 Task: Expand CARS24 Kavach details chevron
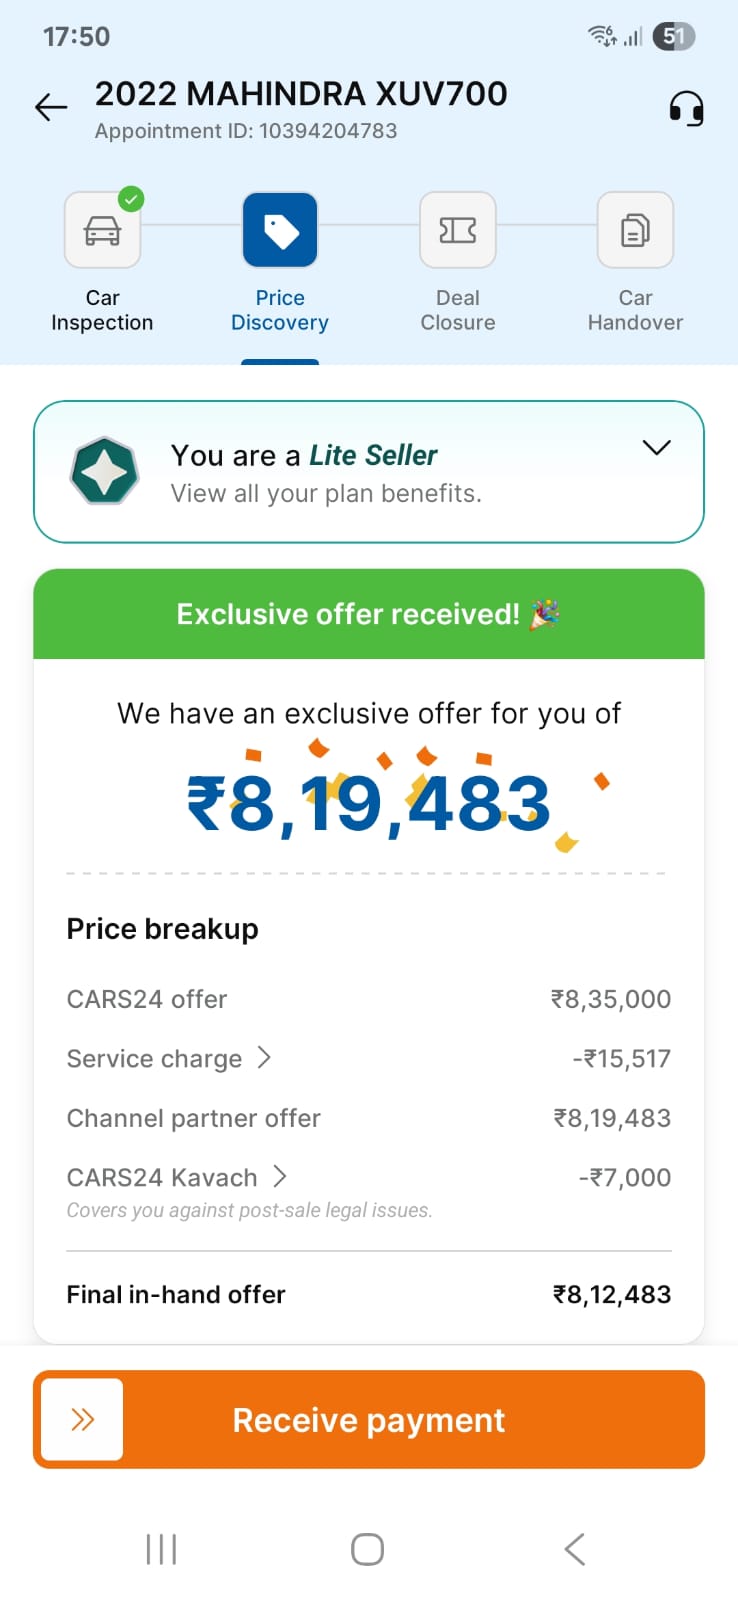point(280,1177)
